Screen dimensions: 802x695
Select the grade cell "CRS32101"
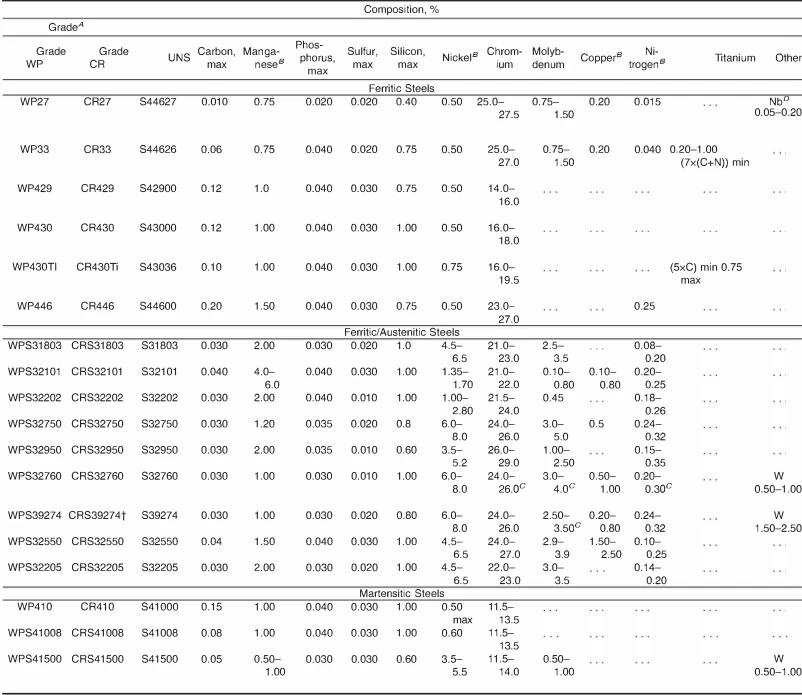97,371
